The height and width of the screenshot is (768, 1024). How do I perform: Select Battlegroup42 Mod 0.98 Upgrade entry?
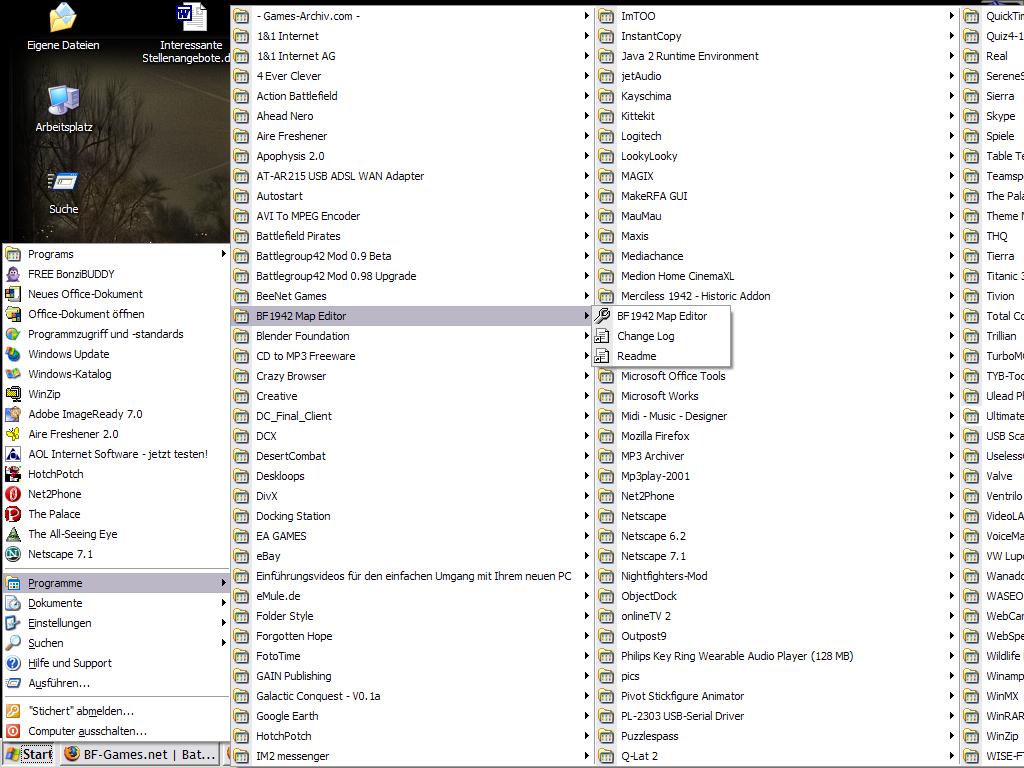[x=411, y=276]
